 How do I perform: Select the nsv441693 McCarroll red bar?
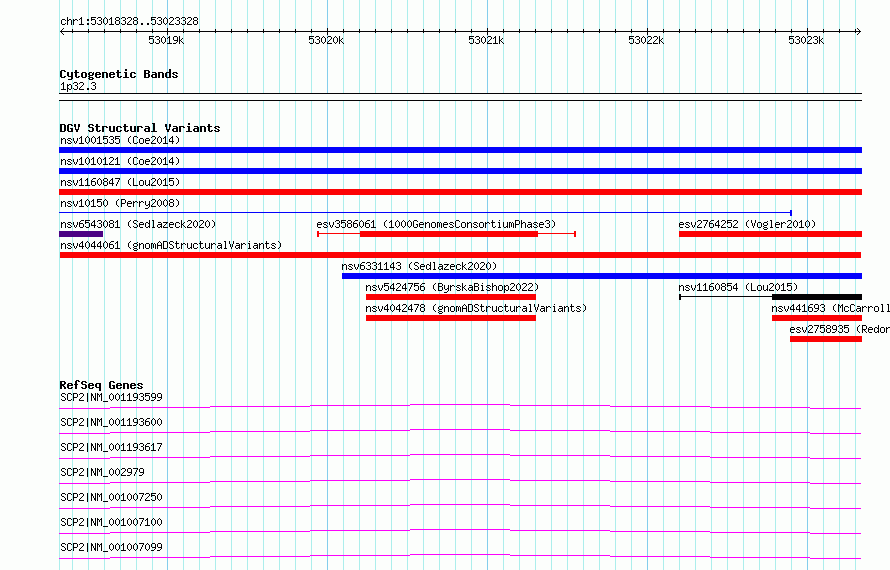817,318
